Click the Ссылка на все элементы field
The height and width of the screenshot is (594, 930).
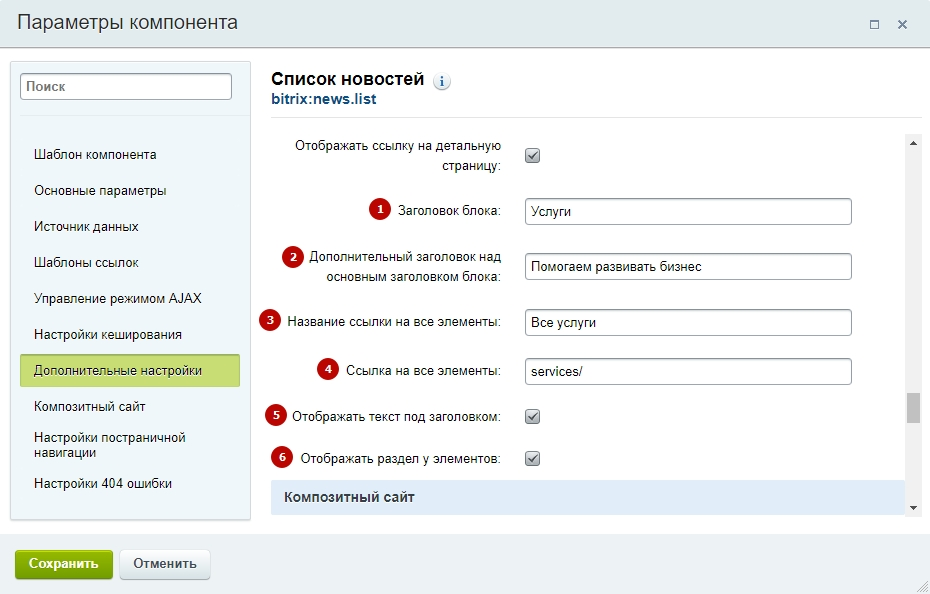[687, 372]
